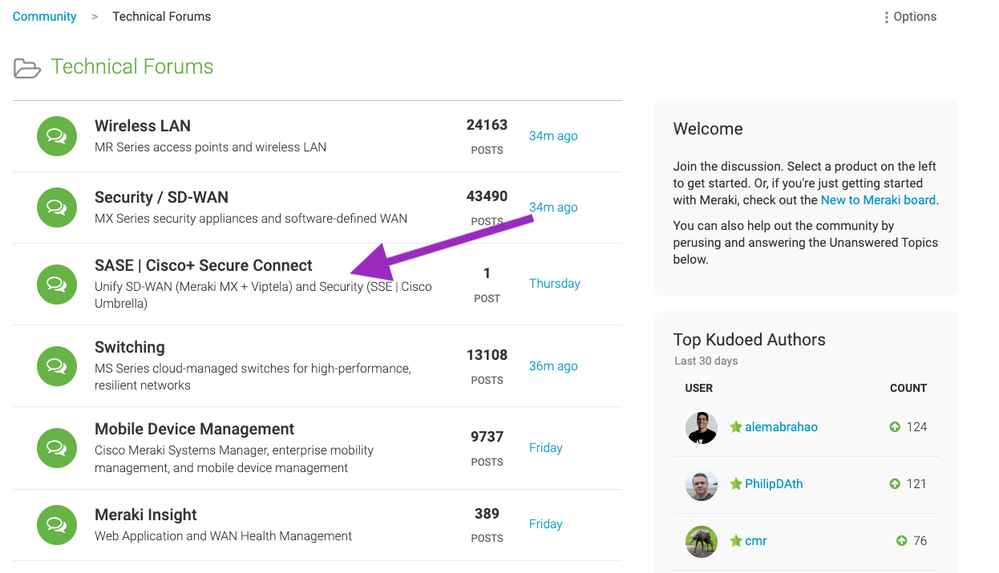This screenshot has height=573, width=999.
Task: Click alemabrahao's avatar picture
Action: pyautogui.click(x=701, y=427)
